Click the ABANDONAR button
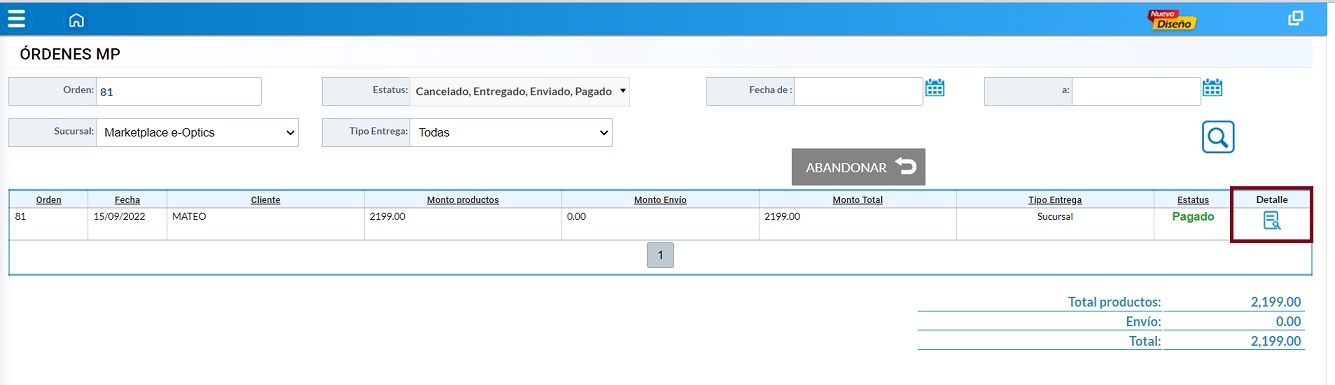This screenshot has width=1335, height=385. [x=858, y=167]
